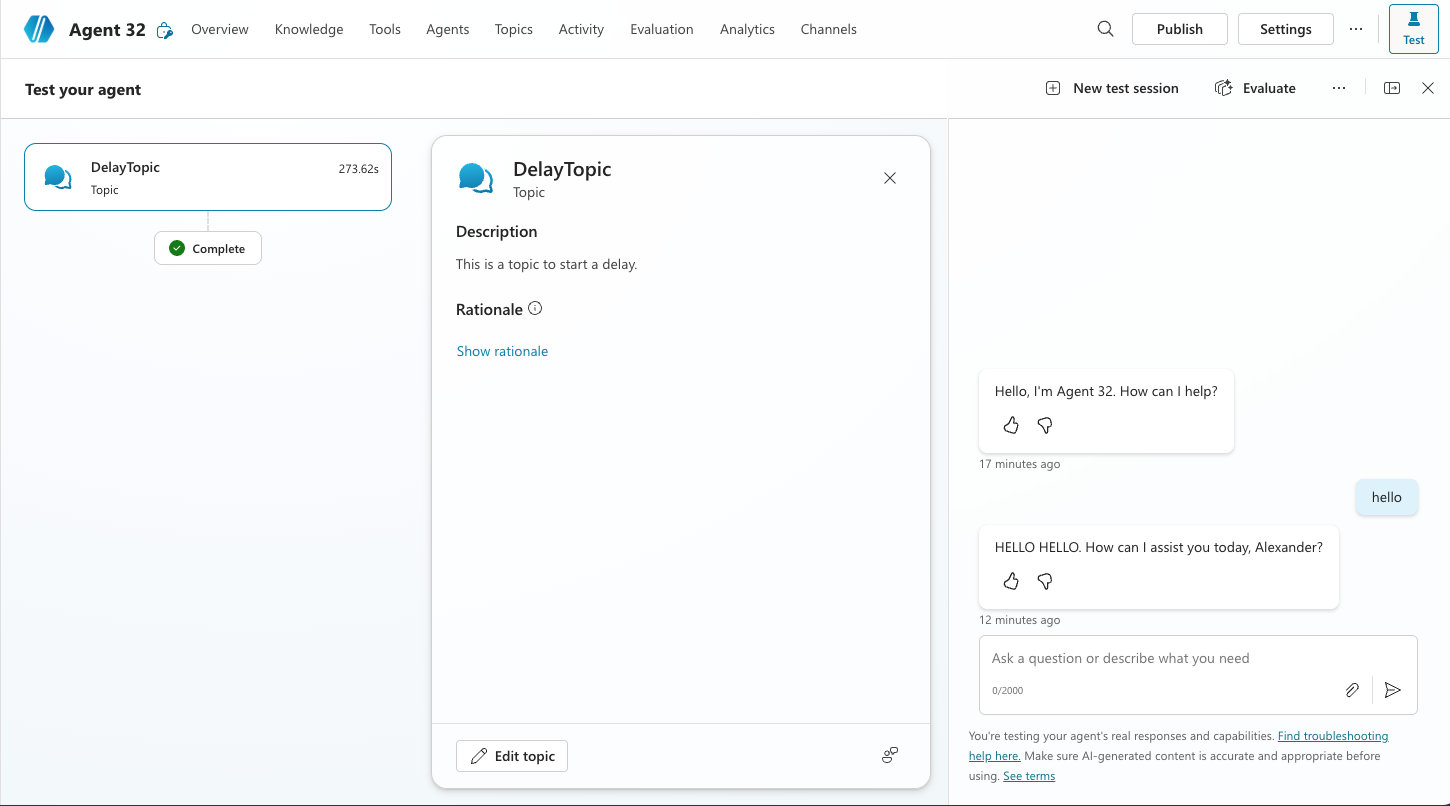Click the paperclip attach icon
1450x806 pixels.
pyautogui.click(x=1351, y=690)
